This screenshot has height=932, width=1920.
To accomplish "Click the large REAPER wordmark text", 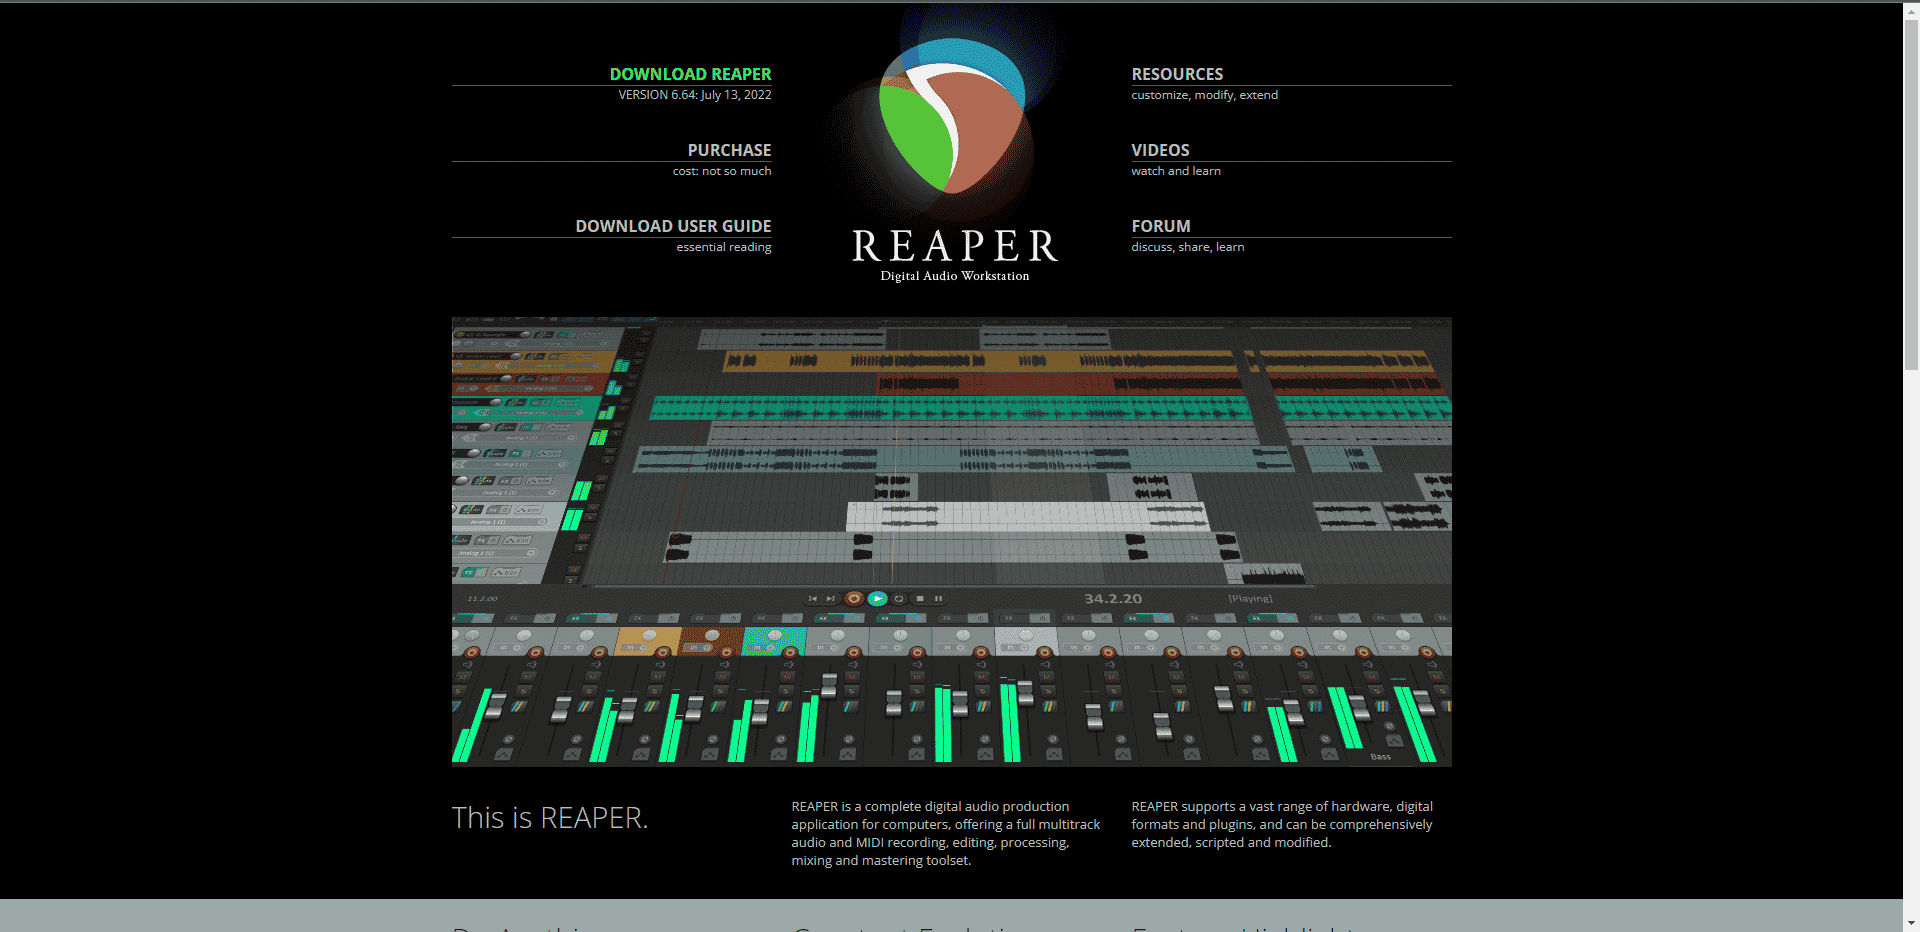I will tap(955, 246).
